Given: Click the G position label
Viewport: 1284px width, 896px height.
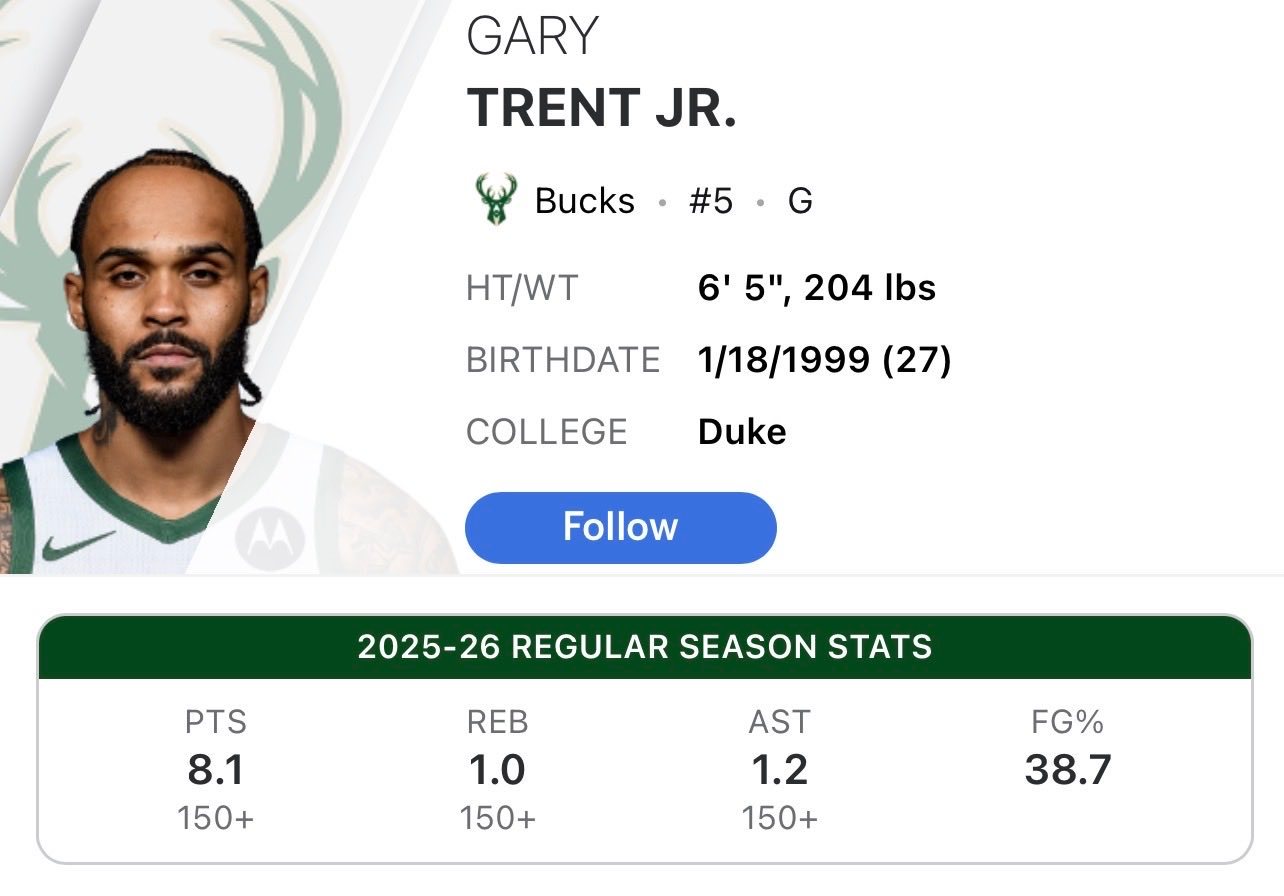Looking at the screenshot, I should pyautogui.click(x=800, y=201).
